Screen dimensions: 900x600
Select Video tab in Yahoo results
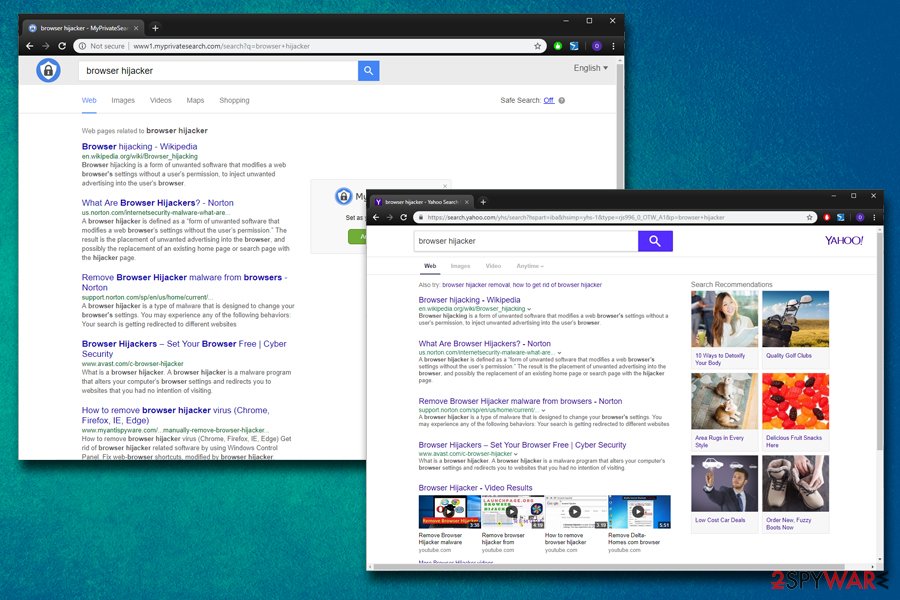(493, 266)
